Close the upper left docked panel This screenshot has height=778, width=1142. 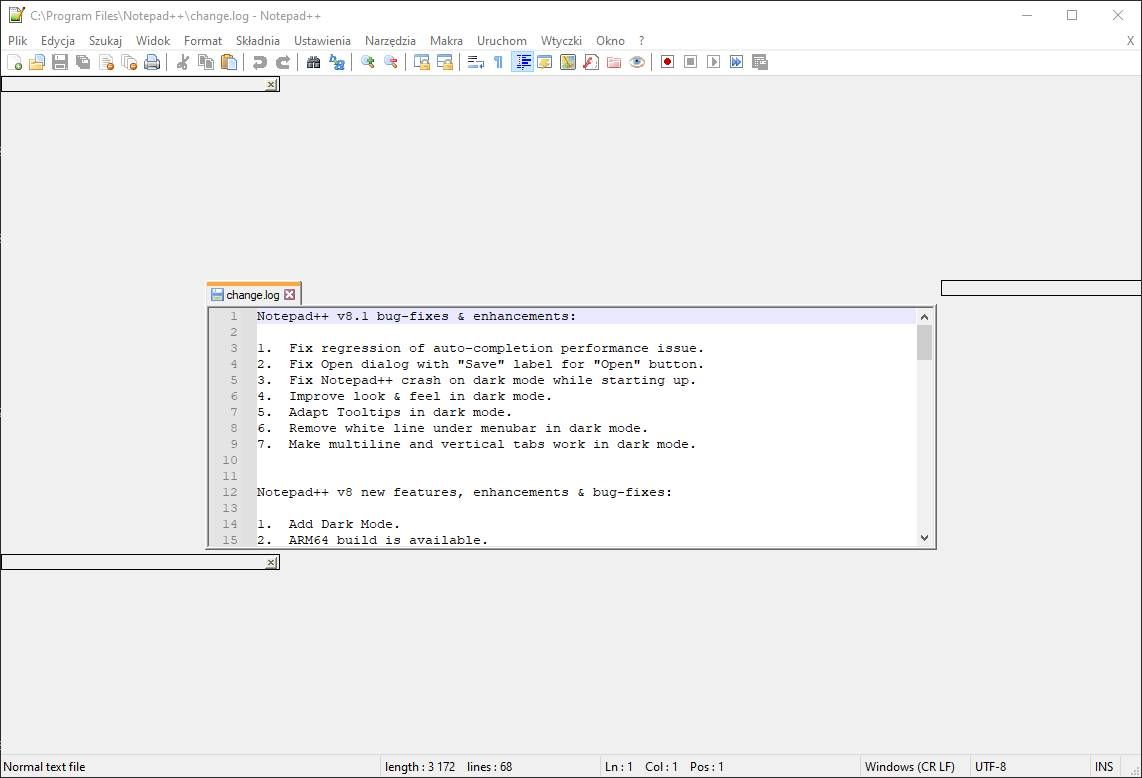(271, 85)
